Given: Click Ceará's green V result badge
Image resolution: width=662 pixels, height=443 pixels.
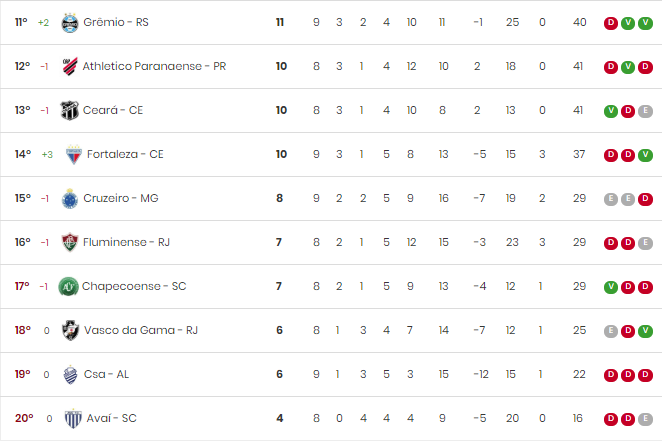Looking at the screenshot, I should 610,111.
